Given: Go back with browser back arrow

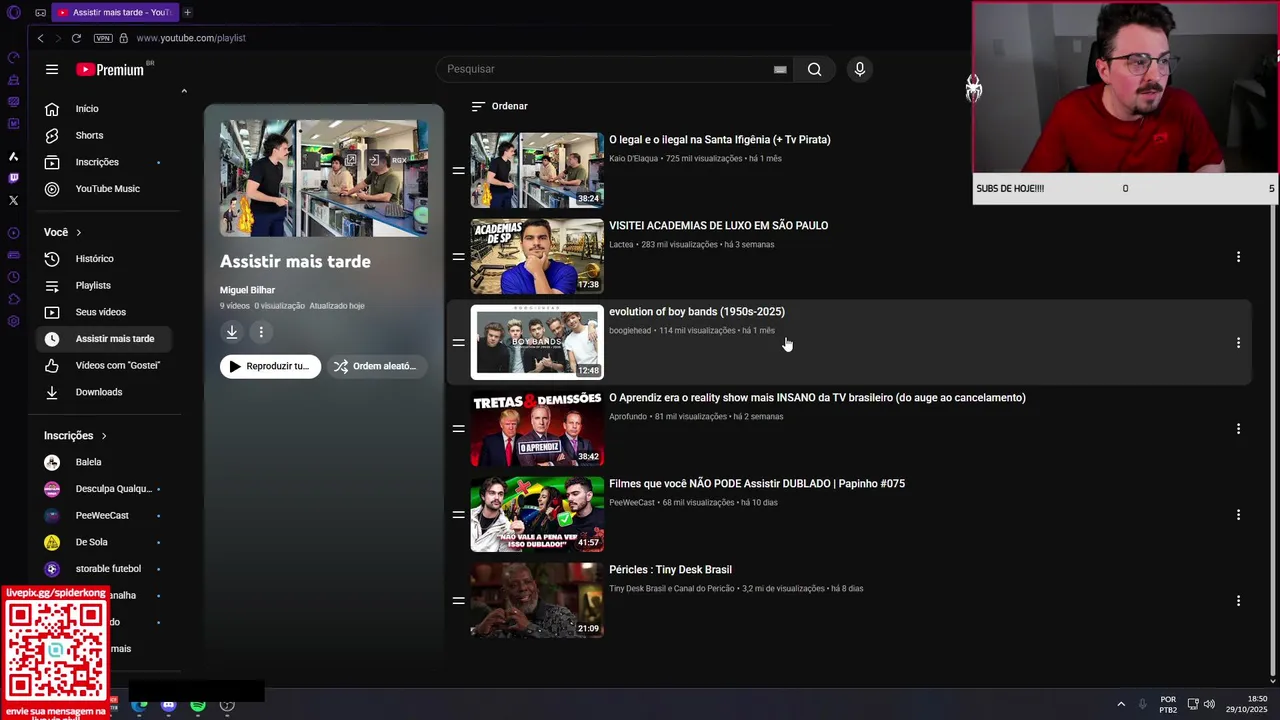Looking at the screenshot, I should (x=40, y=38).
